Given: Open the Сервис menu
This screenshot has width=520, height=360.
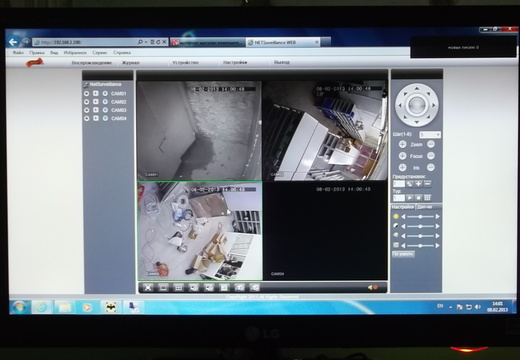Looking at the screenshot, I should pos(100,53).
